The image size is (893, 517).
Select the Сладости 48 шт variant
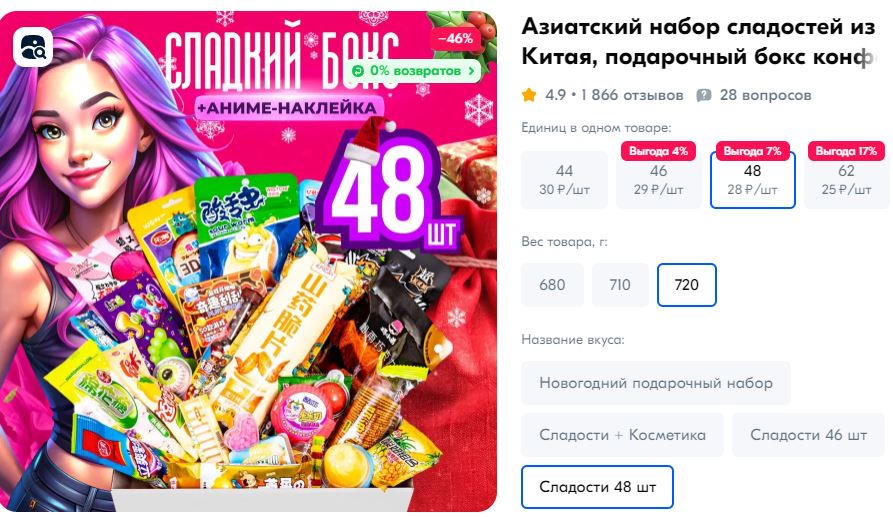[x=597, y=487]
